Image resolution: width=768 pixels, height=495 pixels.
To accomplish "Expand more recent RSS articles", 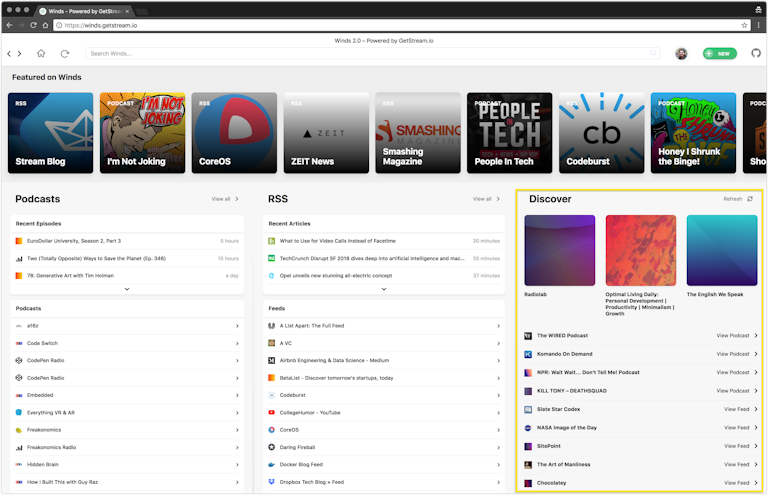I will (x=384, y=289).
